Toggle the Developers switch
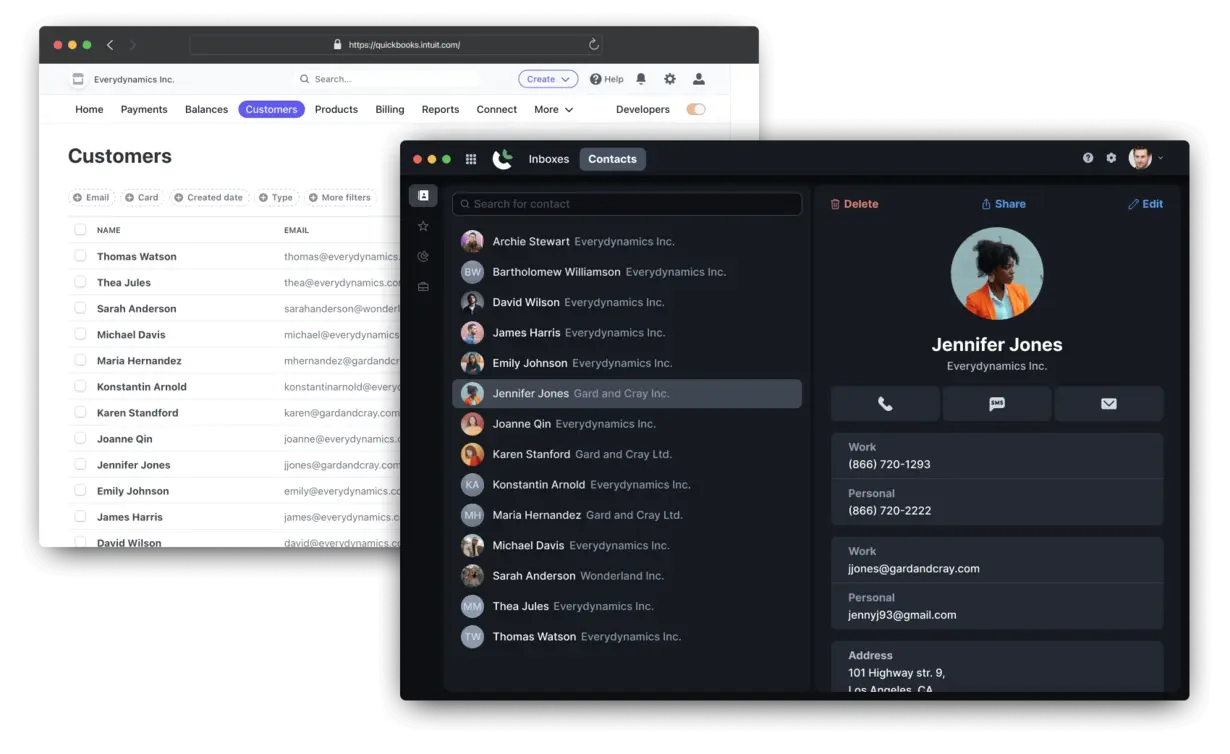 tap(695, 109)
